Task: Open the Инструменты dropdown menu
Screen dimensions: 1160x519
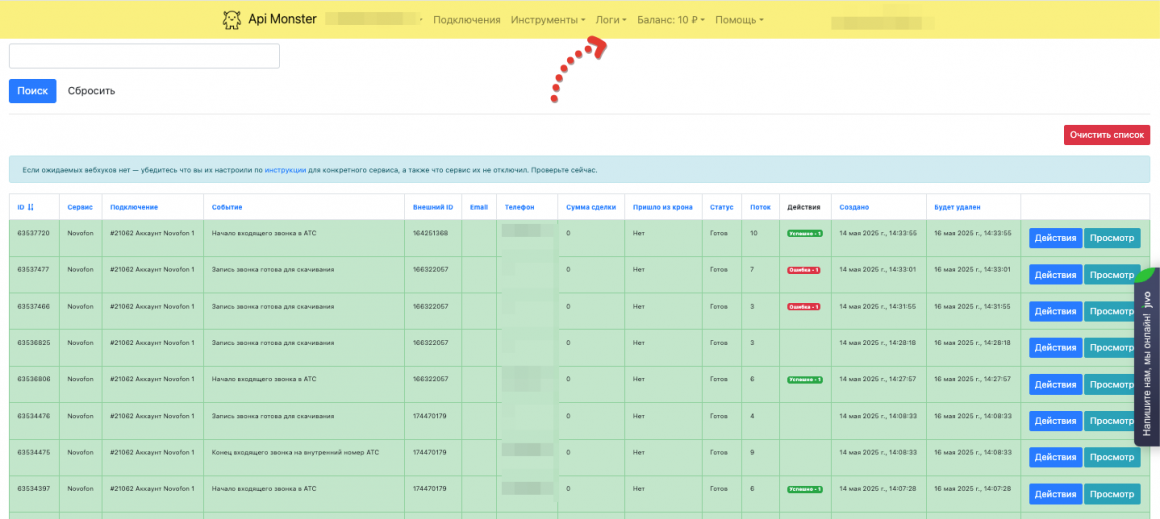Action: pos(548,20)
